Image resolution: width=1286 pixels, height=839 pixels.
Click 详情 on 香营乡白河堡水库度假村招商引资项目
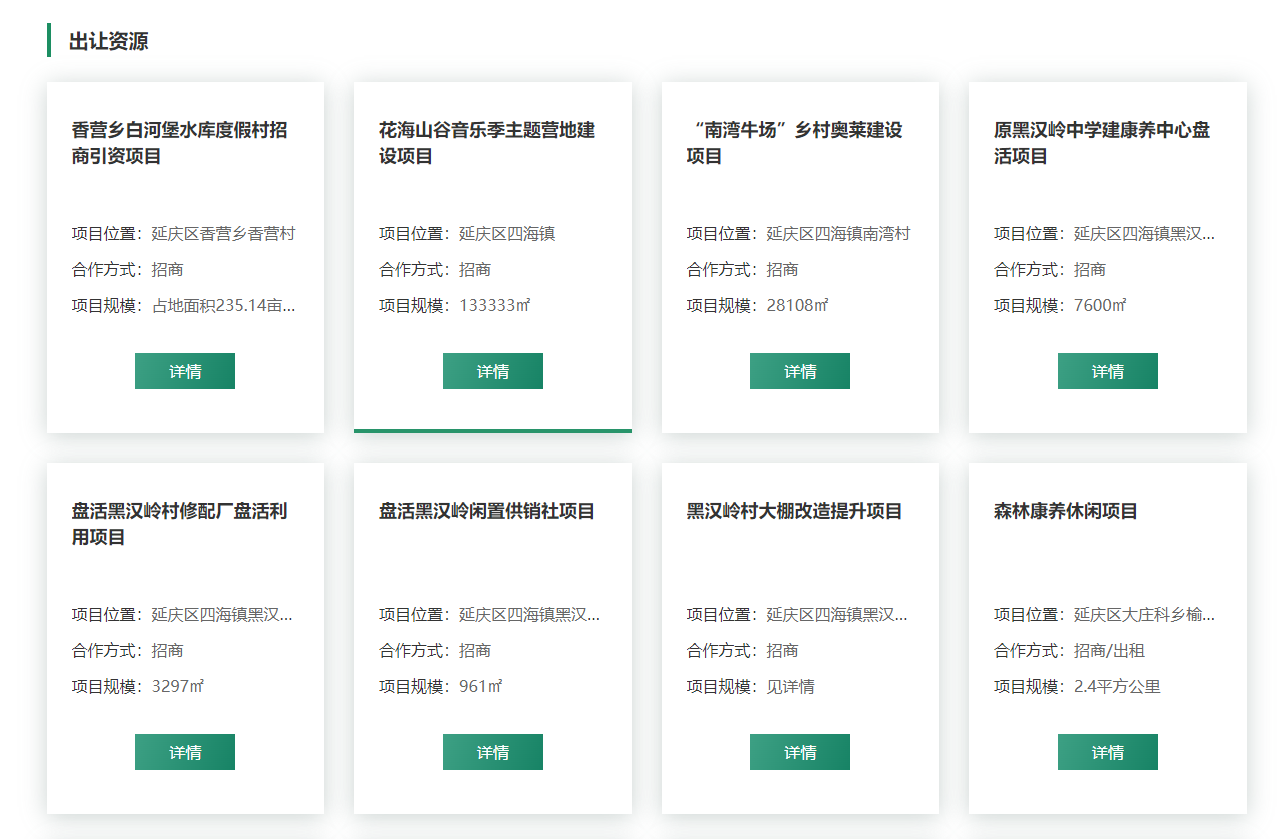tap(184, 371)
